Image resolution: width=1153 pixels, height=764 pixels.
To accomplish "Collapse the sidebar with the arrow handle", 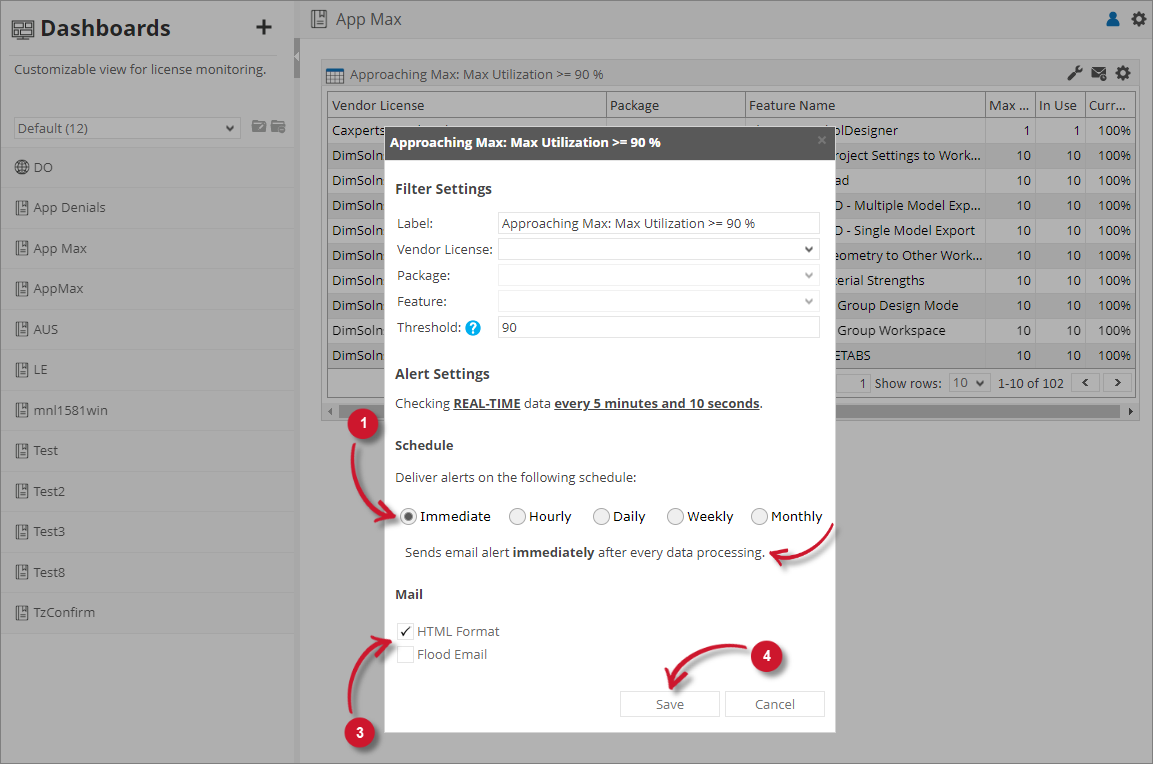I will pos(296,56).
